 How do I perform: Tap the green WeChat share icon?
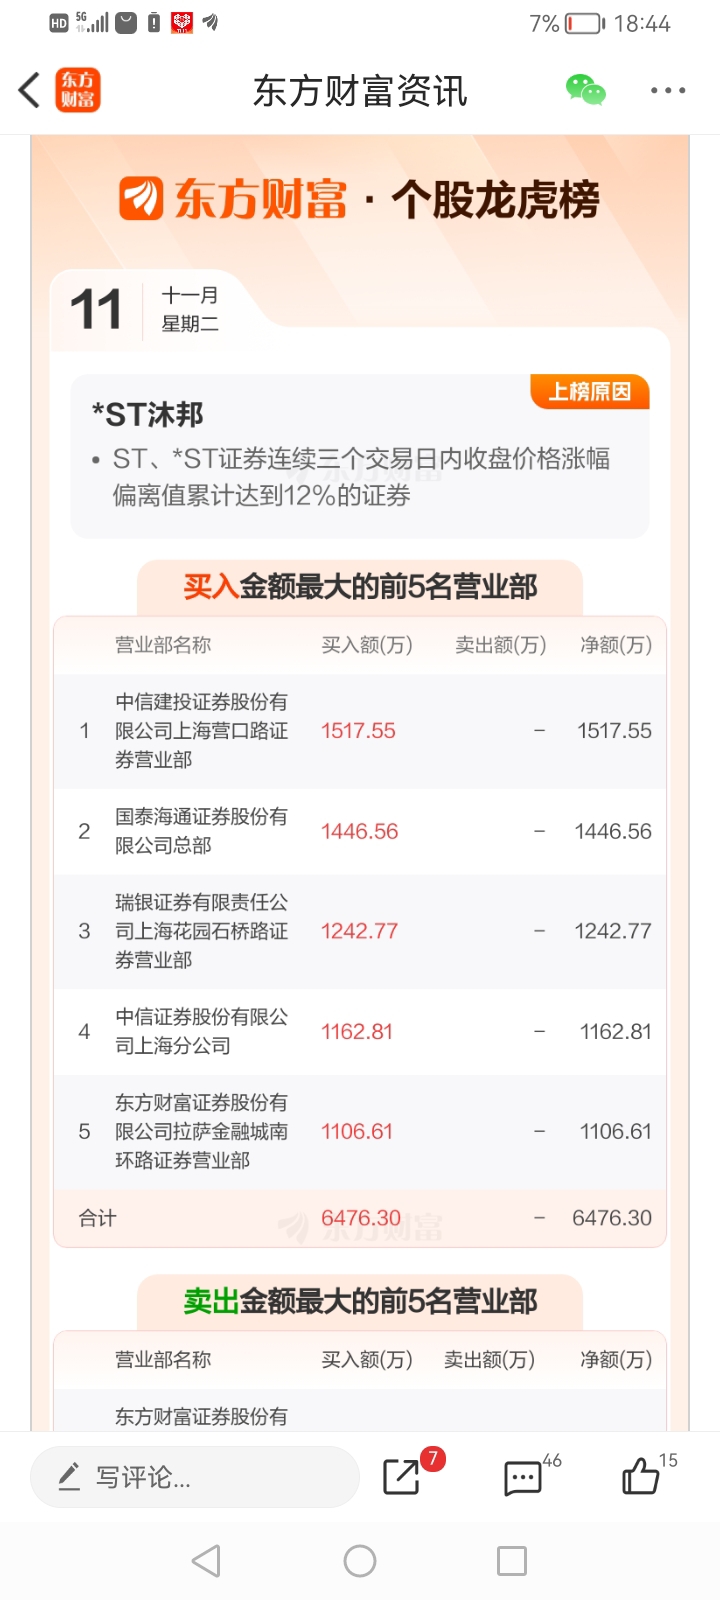(x=586, y=90)
